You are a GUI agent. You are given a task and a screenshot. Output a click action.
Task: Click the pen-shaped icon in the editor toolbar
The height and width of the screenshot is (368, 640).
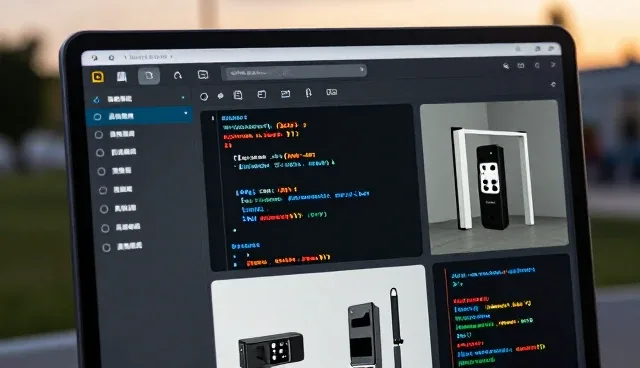coord(309,93)
